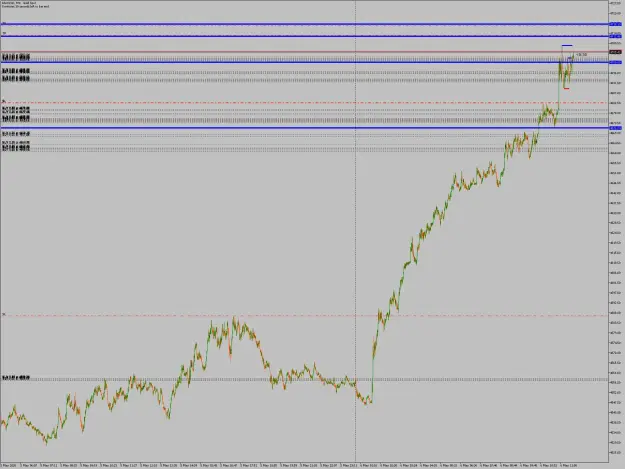Click the short red stop-loss marker below latest candles
Image resolution: width=625 pixels, height=469 pixels.
point(566,88)
